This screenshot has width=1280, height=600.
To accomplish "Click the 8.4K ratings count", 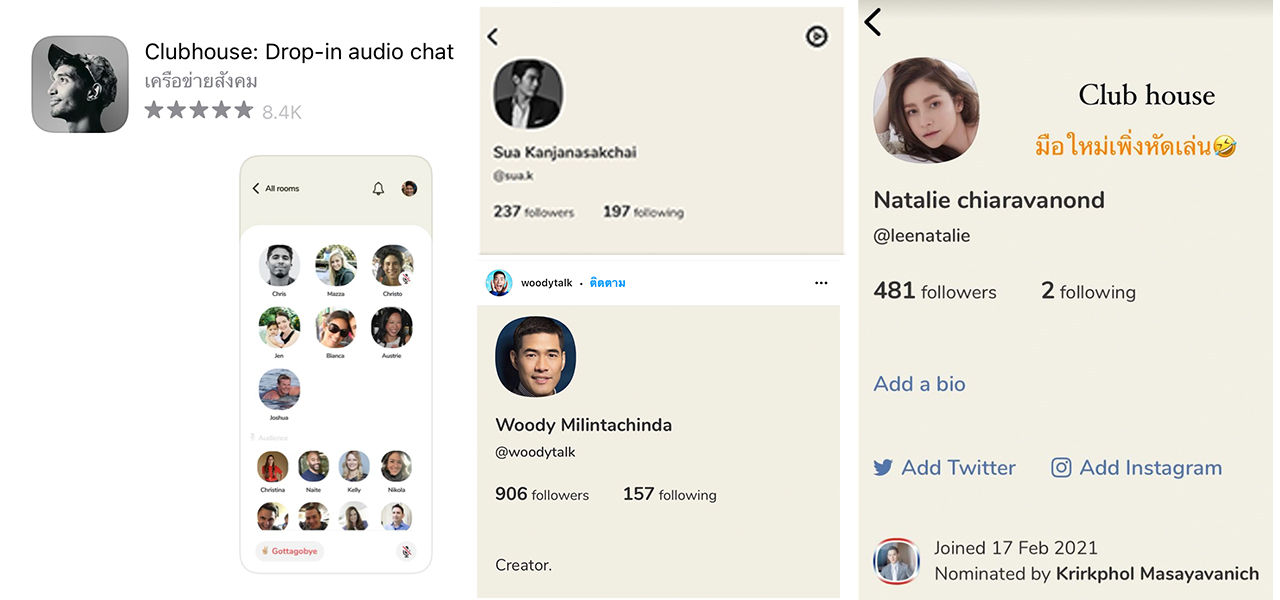I will pyautogui.click(x=282, y=112).
